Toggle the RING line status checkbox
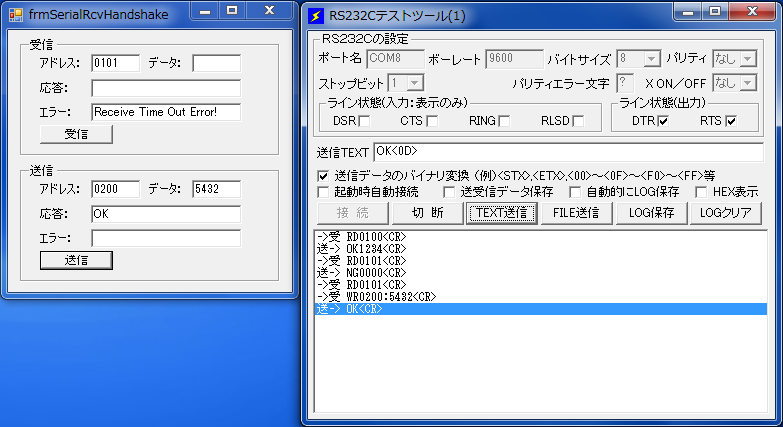 pos(504,121)
